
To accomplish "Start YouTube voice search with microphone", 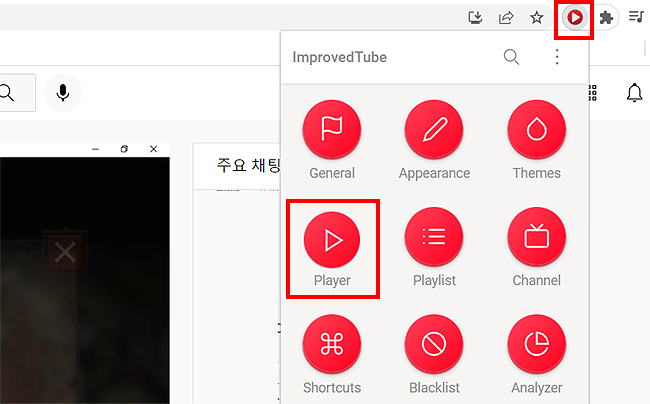I will 63,92.
